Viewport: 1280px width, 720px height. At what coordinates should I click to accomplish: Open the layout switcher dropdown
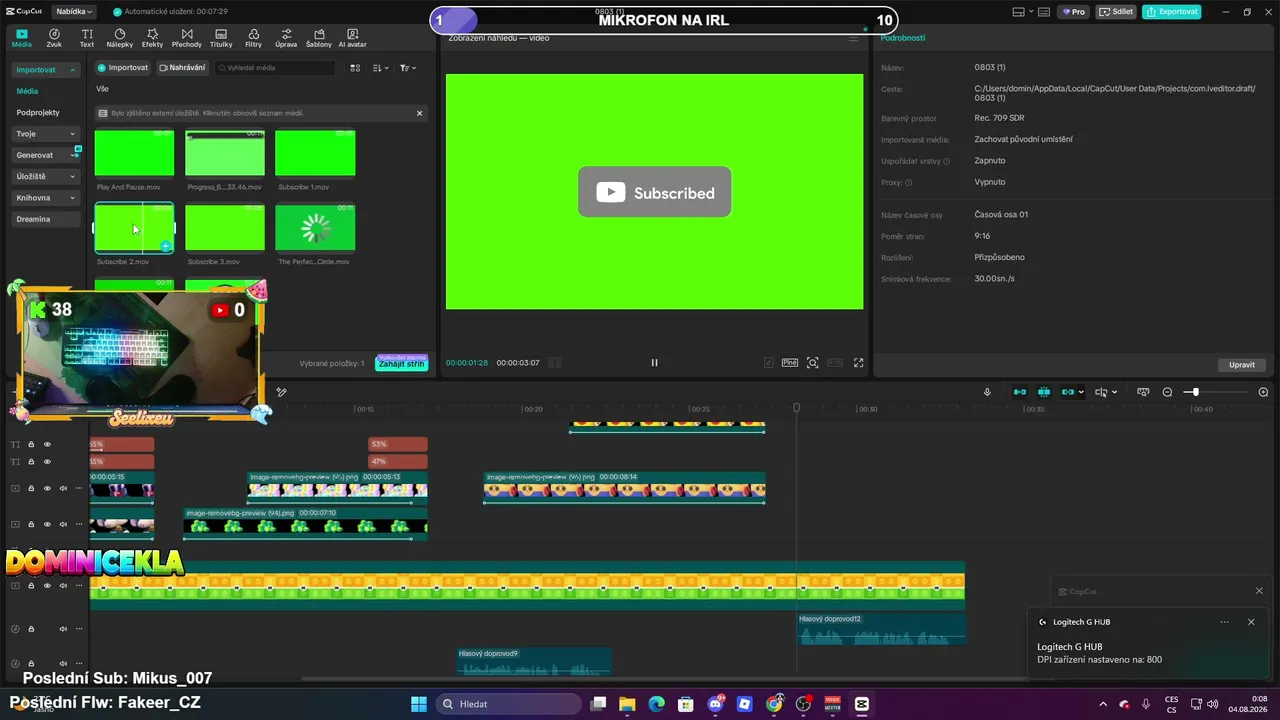[x=1024, y=12]
